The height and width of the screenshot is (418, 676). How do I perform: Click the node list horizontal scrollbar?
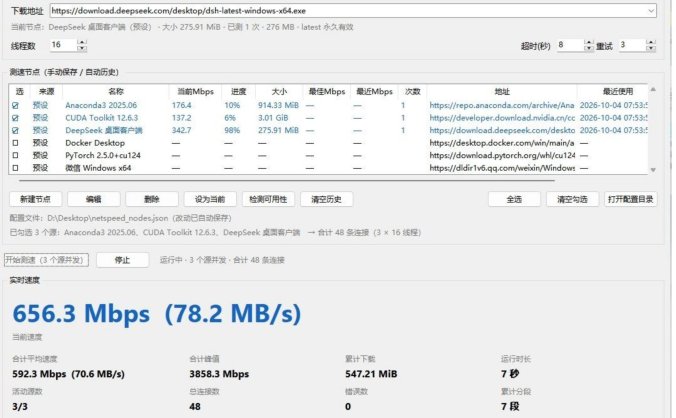click(287, 181)
